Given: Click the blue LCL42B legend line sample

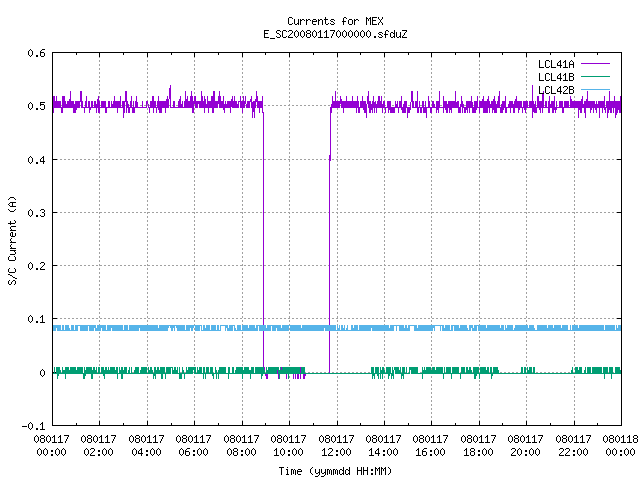Looking at the screenshot, I should (x=595, y=89).
